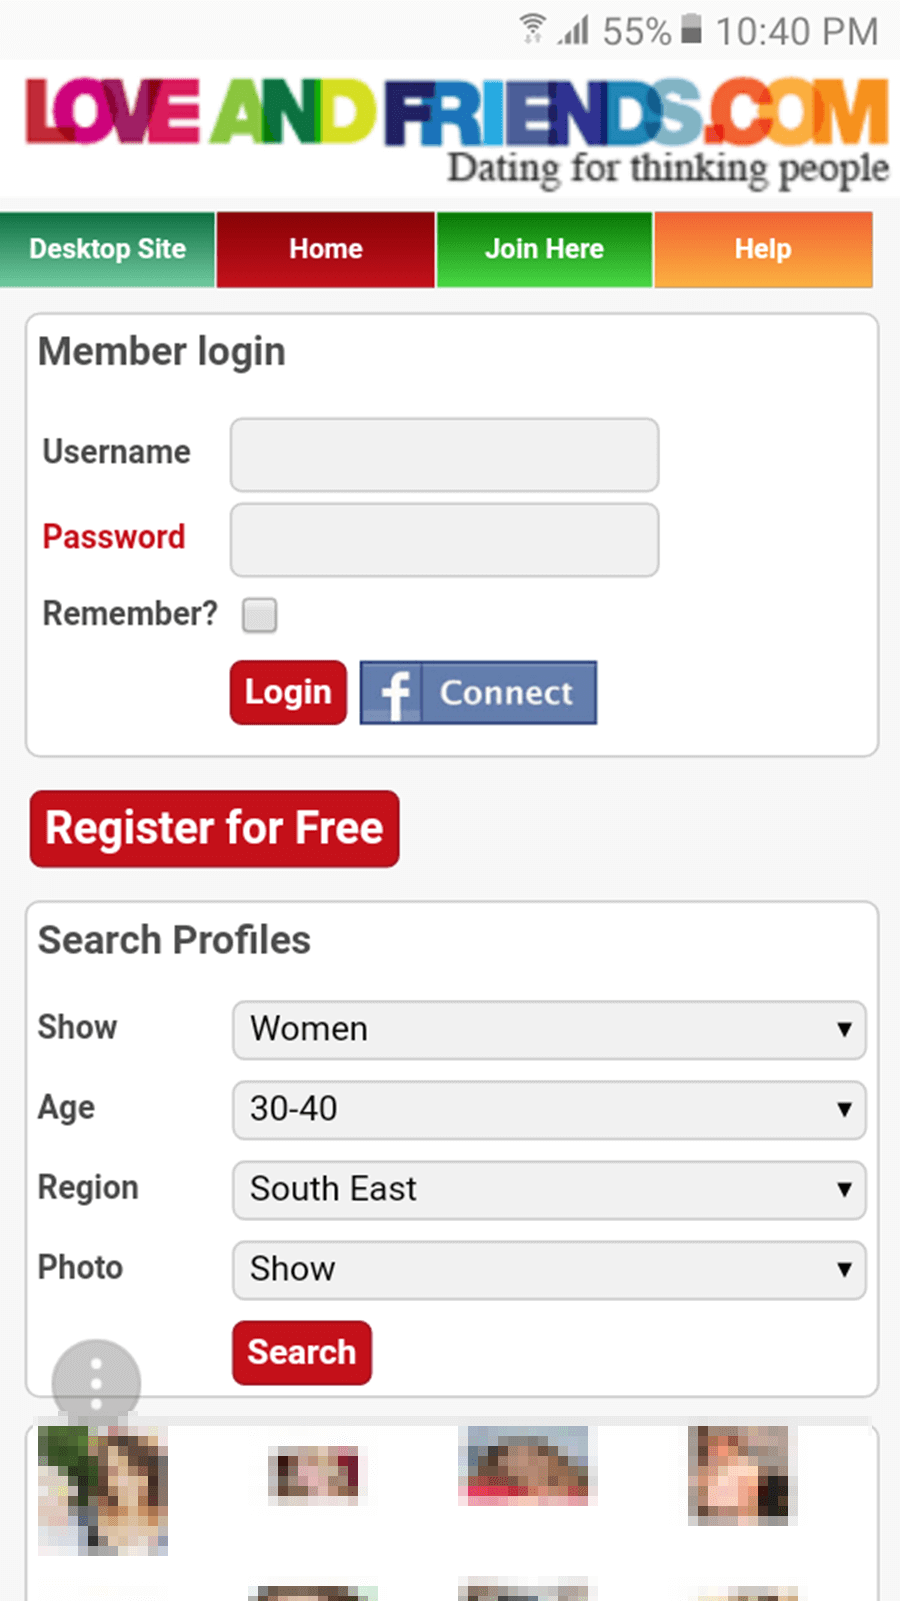The image size is (900, 1601).
Task: Tap the Facebook Connect icon button
Action: [478, 692]
